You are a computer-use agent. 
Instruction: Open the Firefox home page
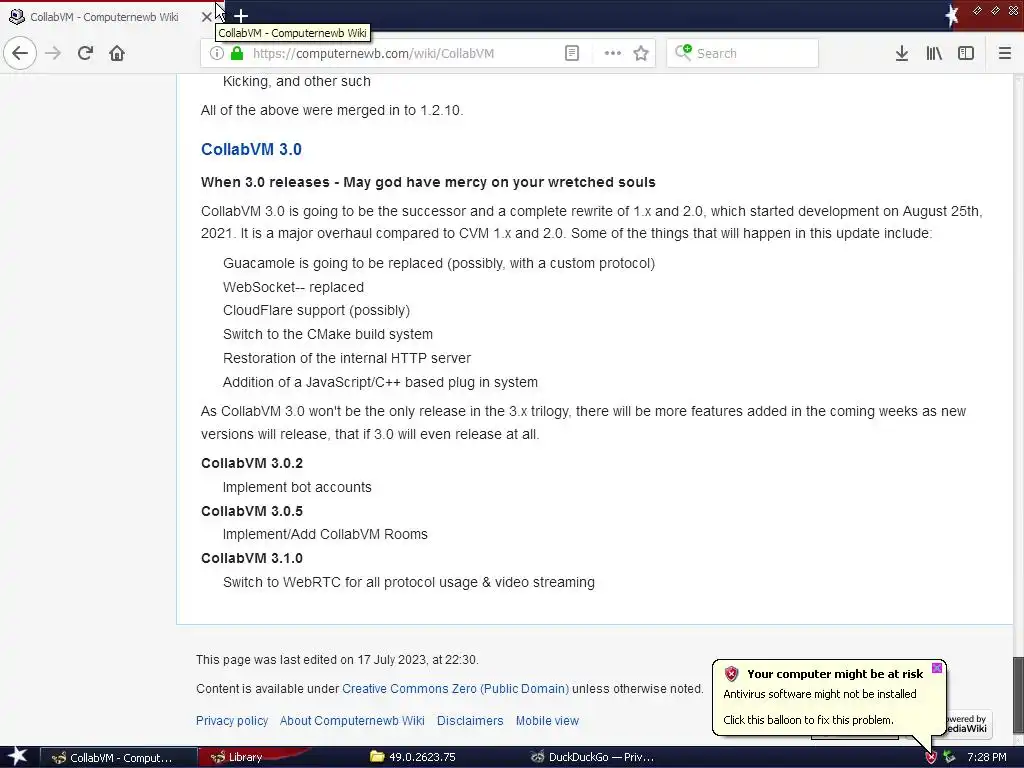pyautogui.click(x=117, y=53)
